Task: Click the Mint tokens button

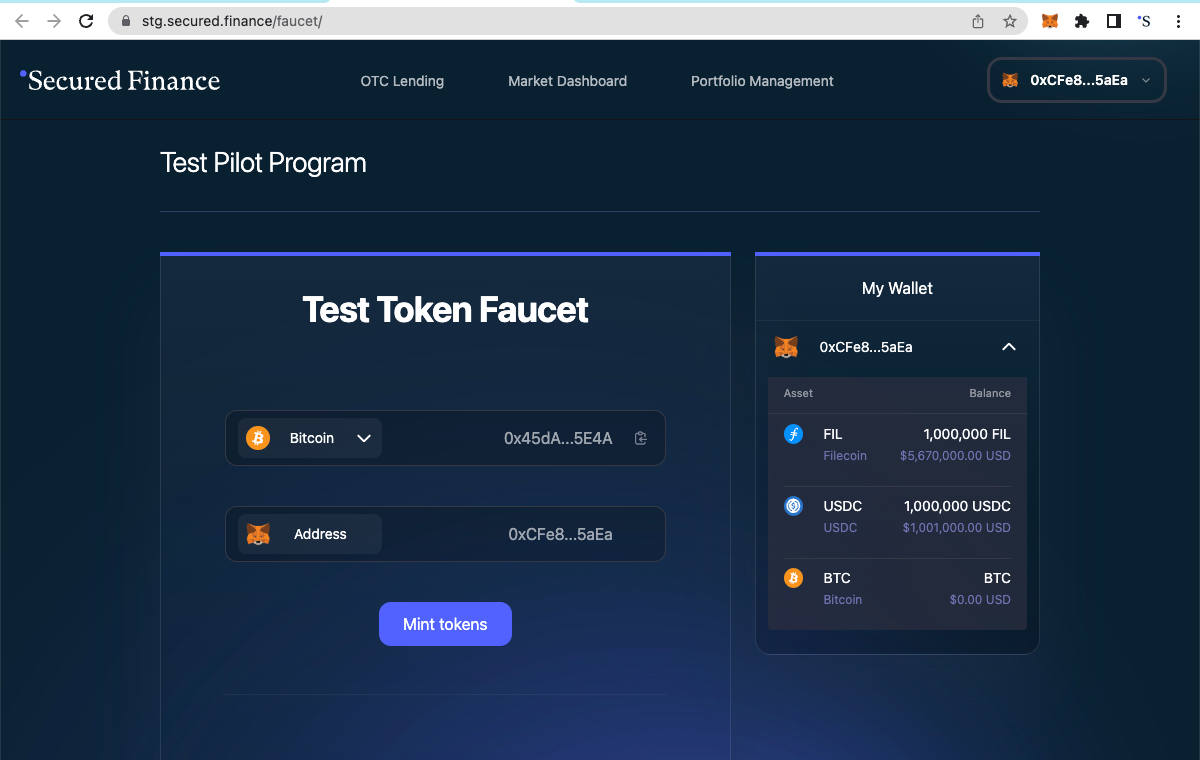Action: point(445,624)
